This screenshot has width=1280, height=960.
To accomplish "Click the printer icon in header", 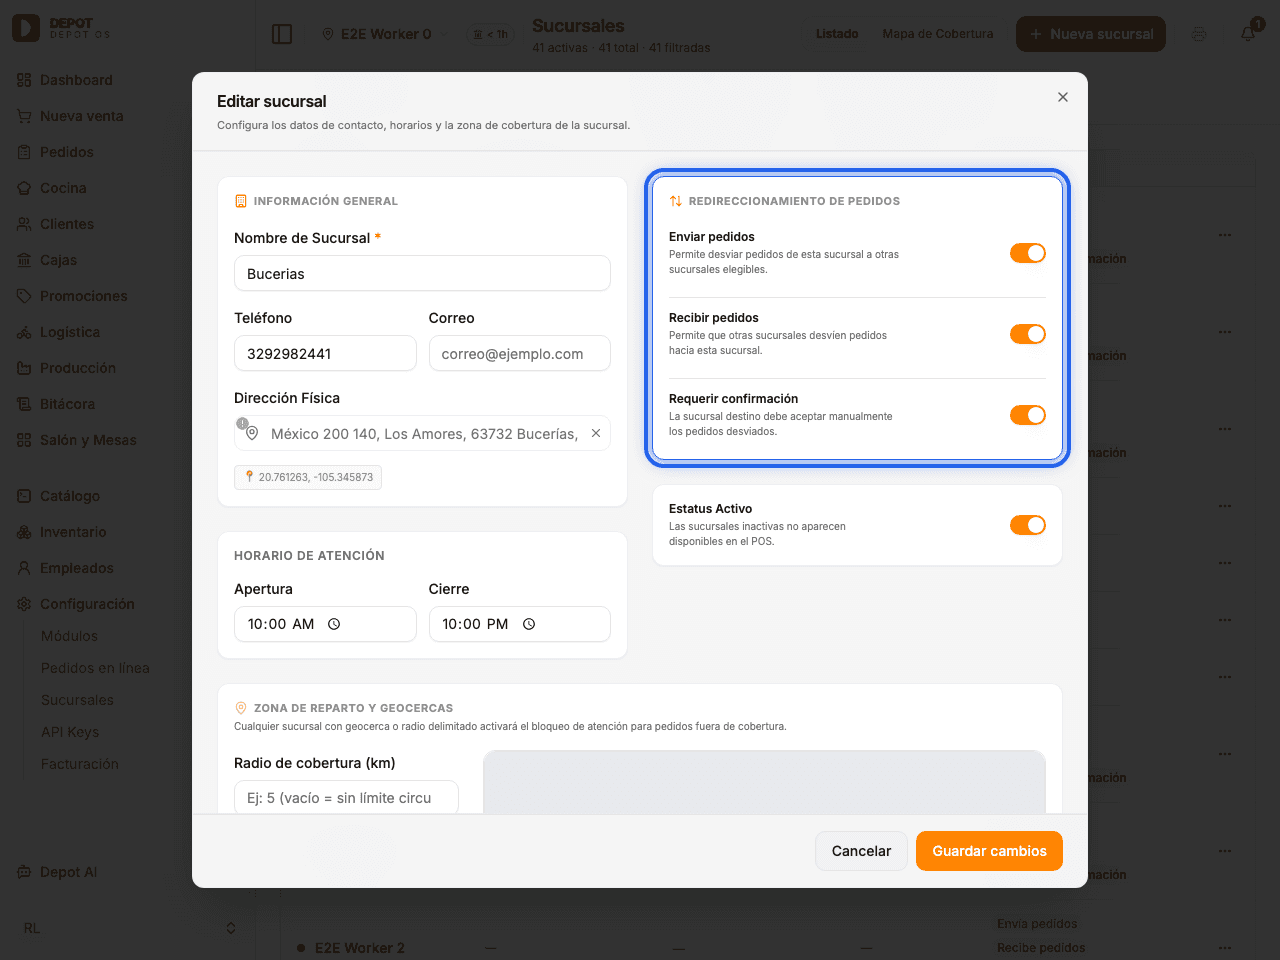I will click(x=1199, y=34).
